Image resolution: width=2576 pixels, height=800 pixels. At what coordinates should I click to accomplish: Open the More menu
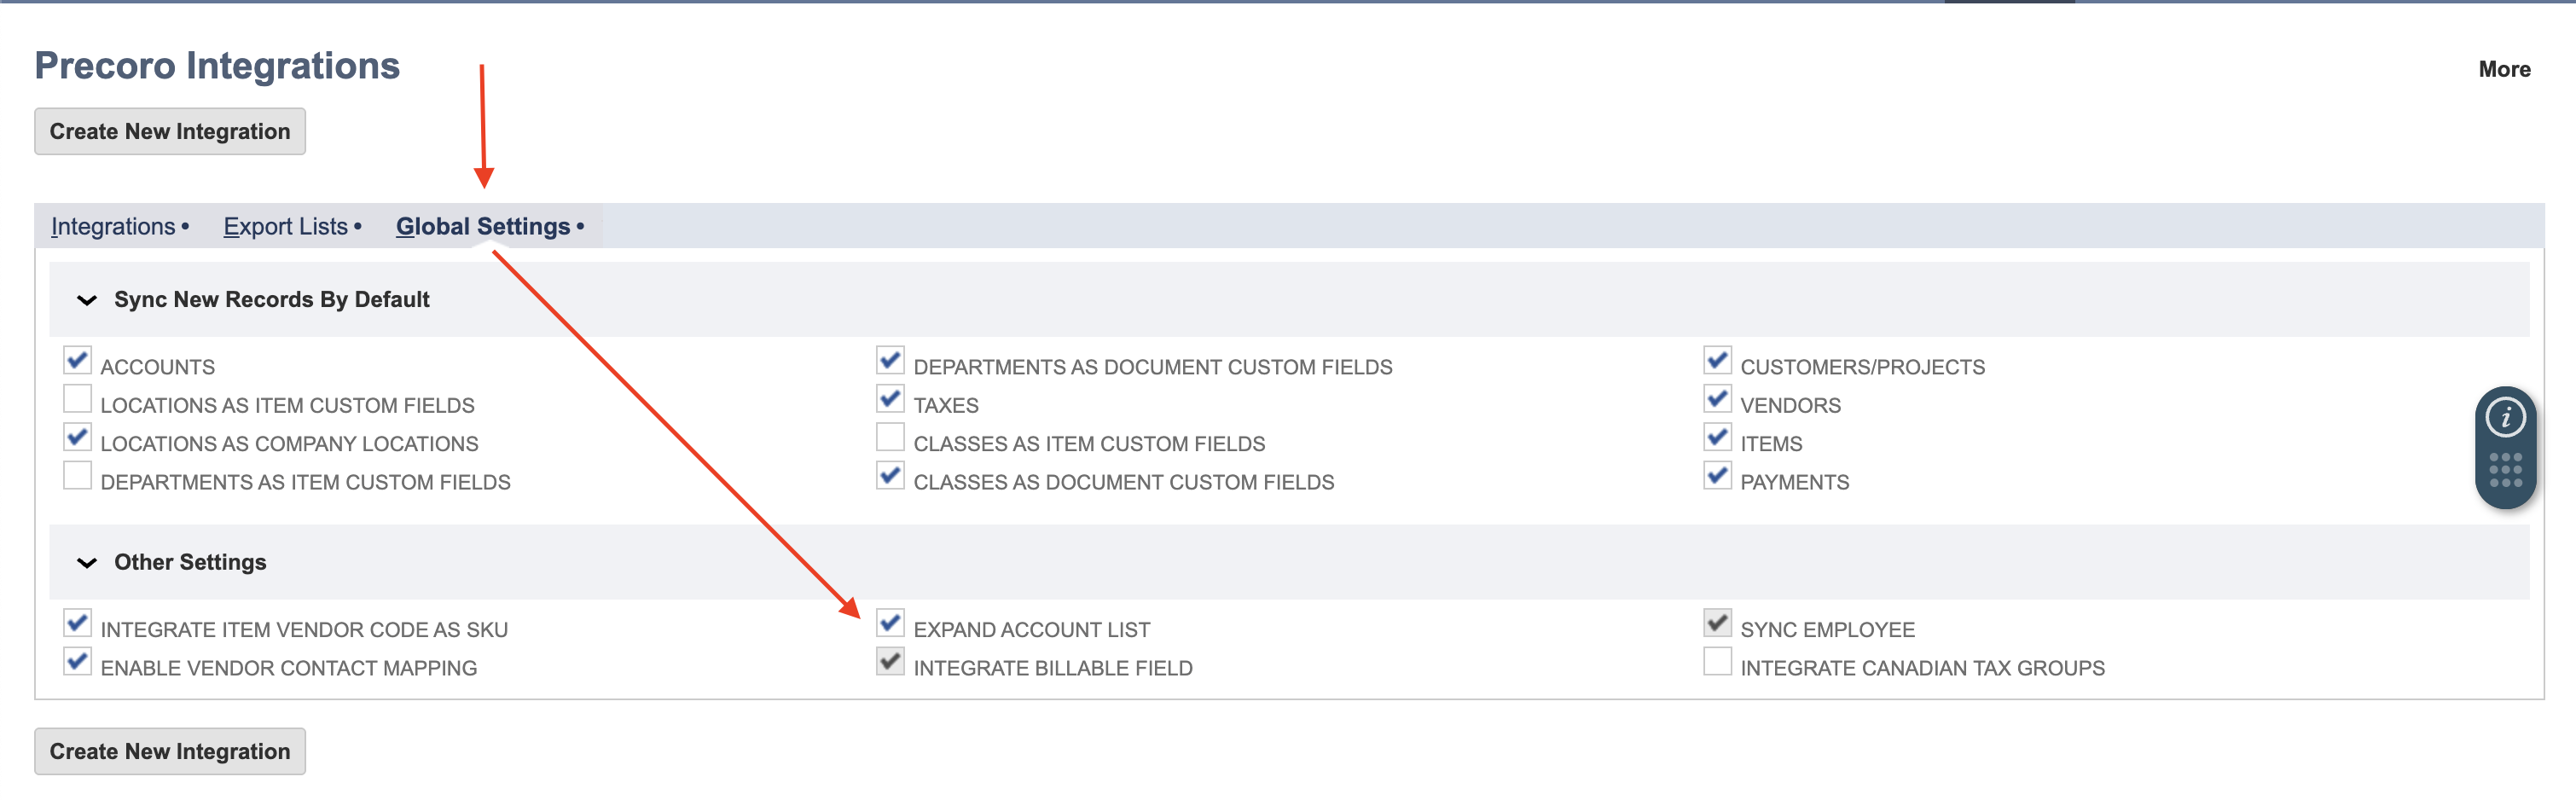2503,69
